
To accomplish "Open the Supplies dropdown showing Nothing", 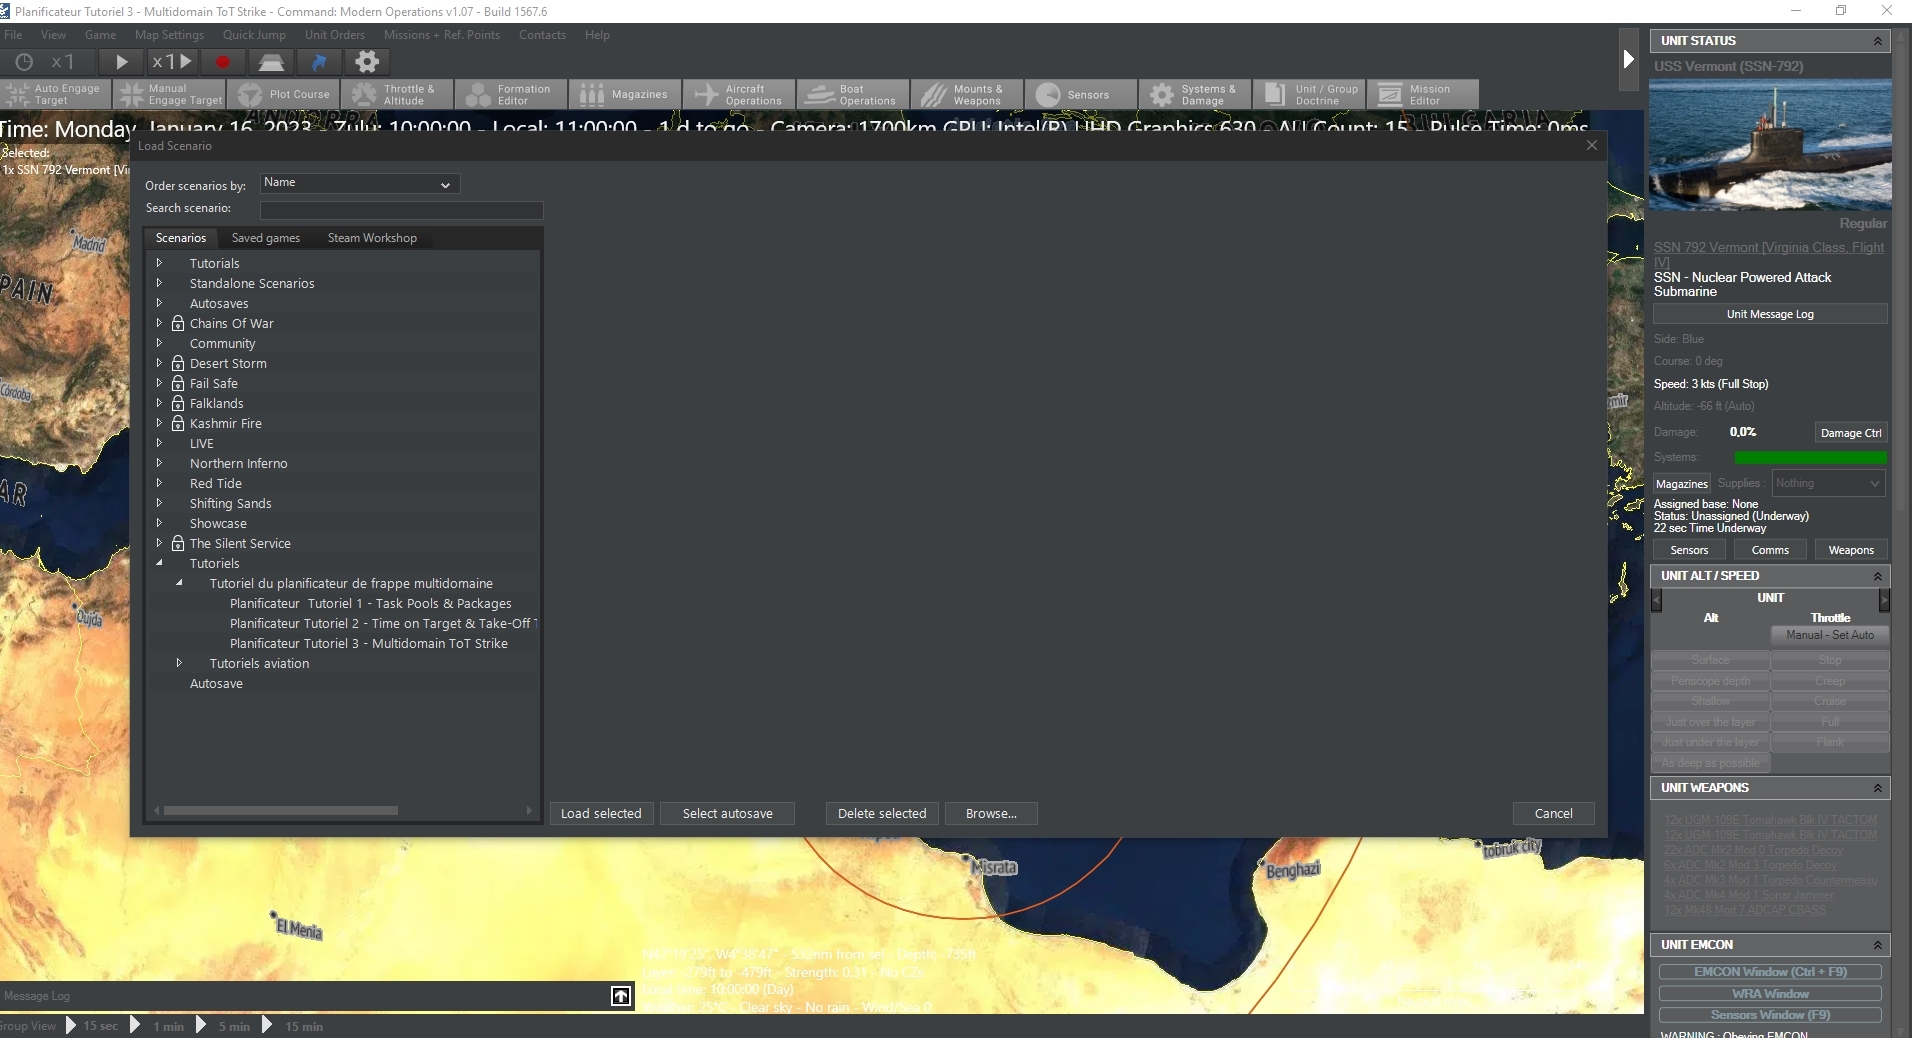I will 1829,483.
